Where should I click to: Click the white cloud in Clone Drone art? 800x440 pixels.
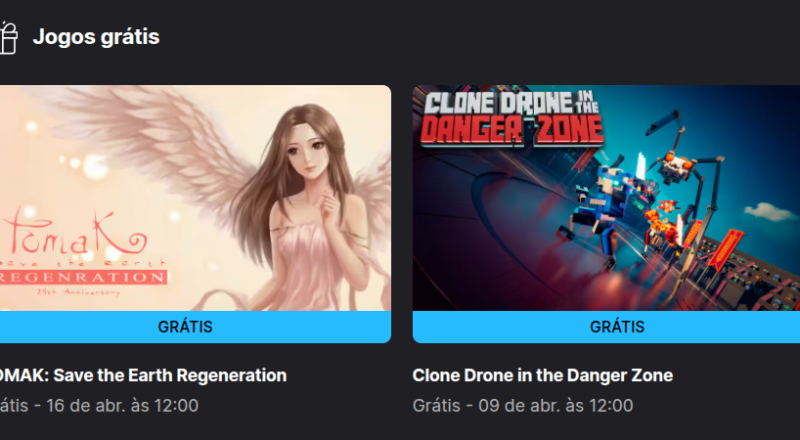[x=769, y=212]
